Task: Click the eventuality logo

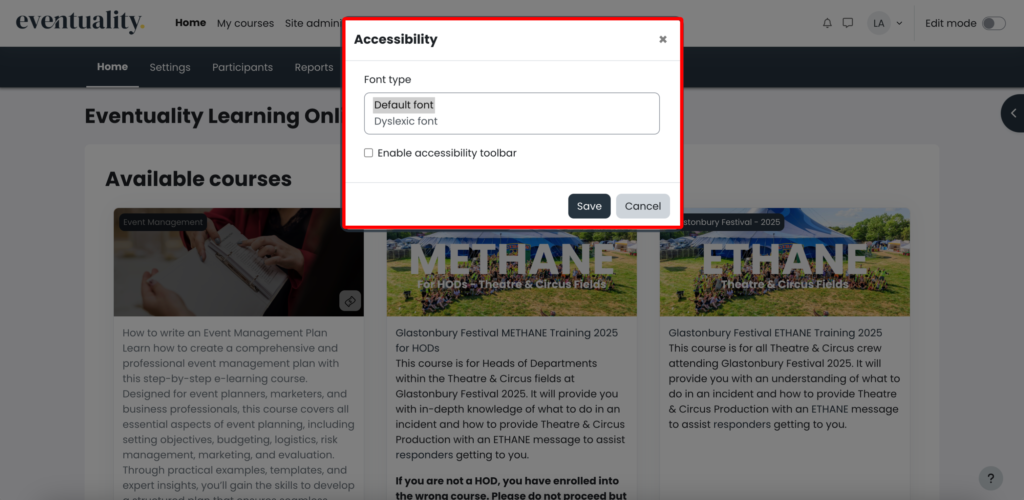Action: [80, 22]
